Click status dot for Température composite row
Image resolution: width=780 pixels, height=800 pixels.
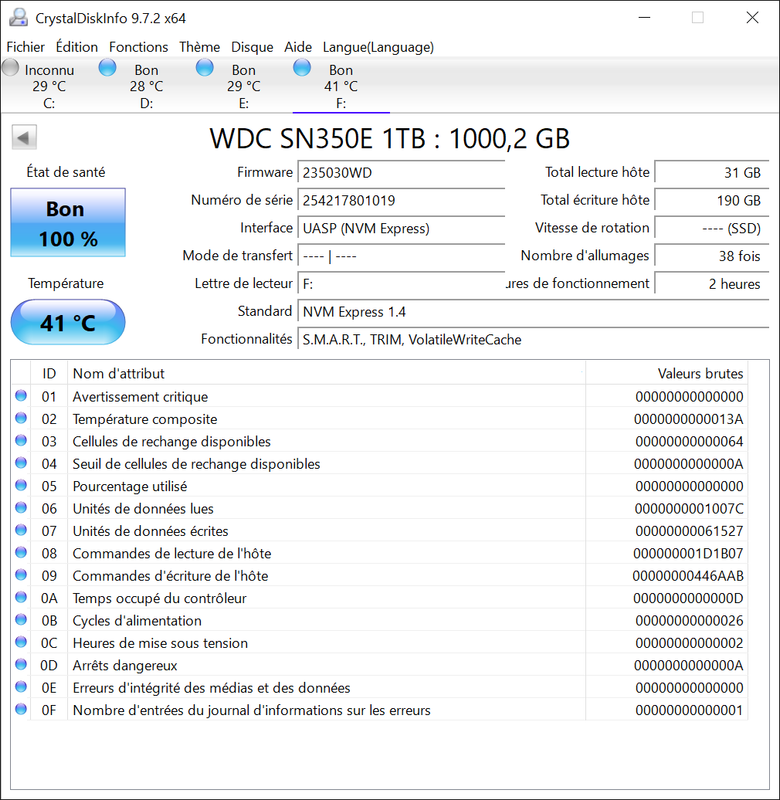(21, 418)
